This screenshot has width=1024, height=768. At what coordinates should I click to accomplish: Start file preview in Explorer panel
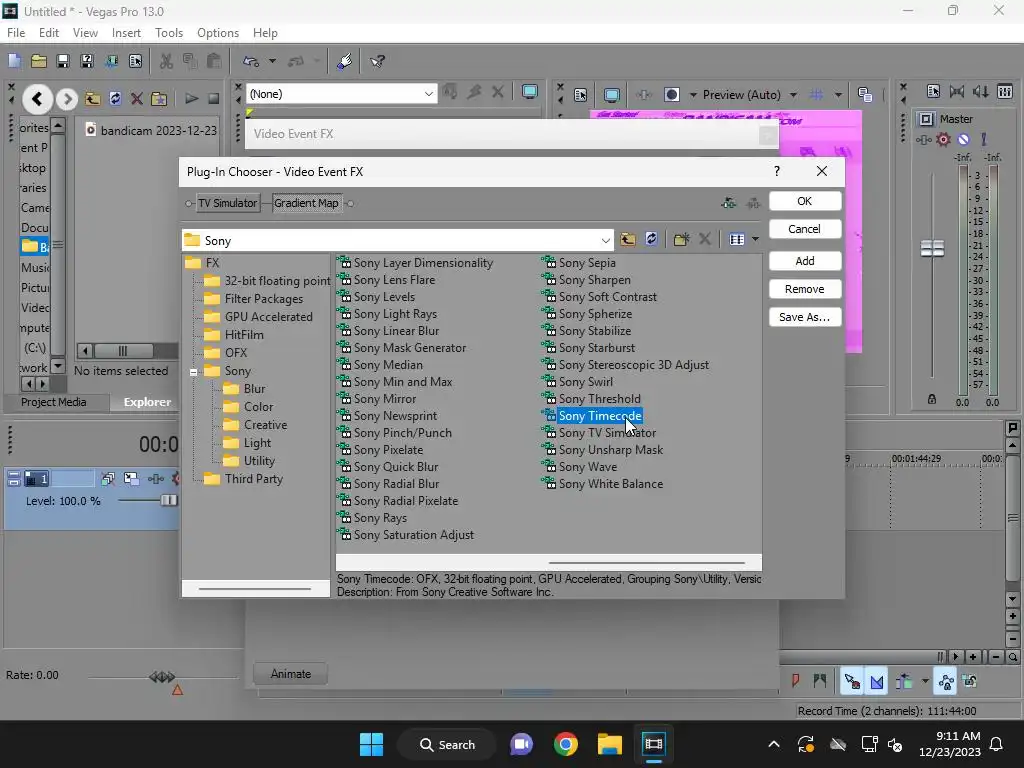[191, 99]
